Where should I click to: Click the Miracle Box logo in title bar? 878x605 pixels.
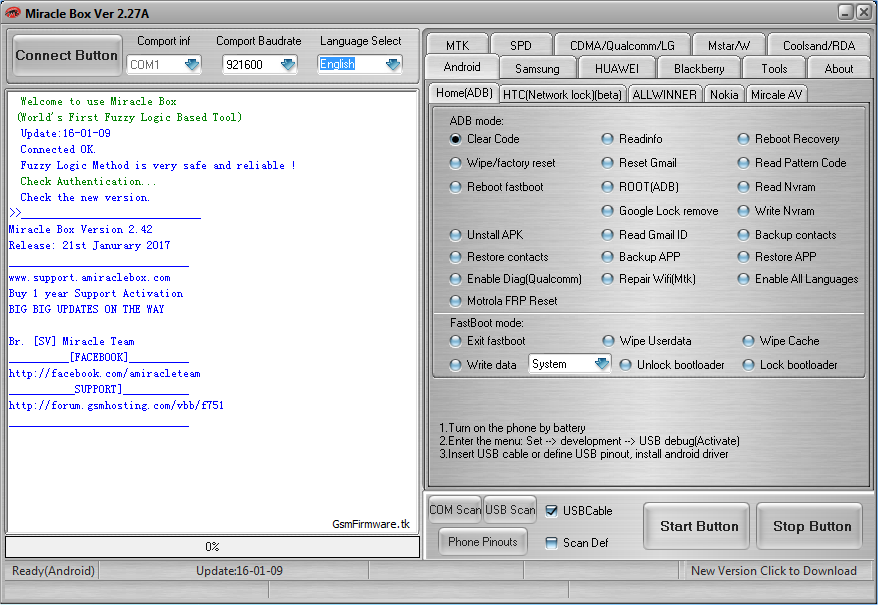[x=12, y=13]
